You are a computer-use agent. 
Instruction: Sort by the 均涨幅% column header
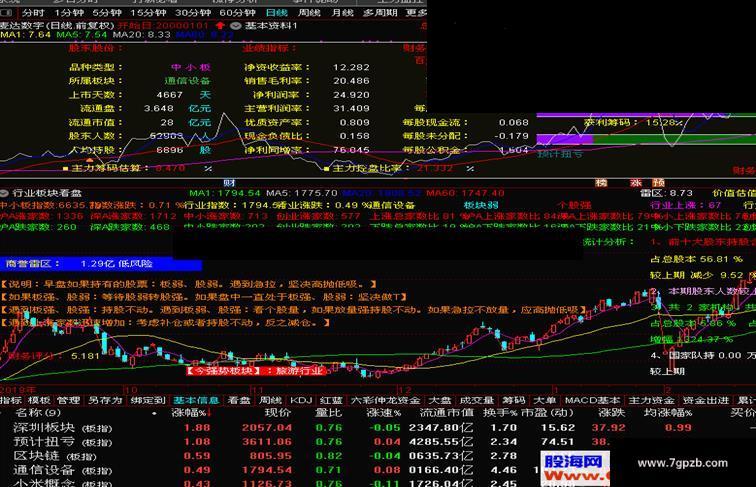(668, 413)
